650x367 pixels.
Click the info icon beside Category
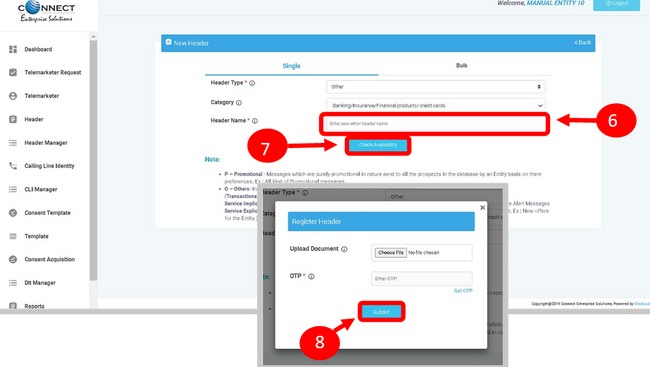(x=239, y=102)
